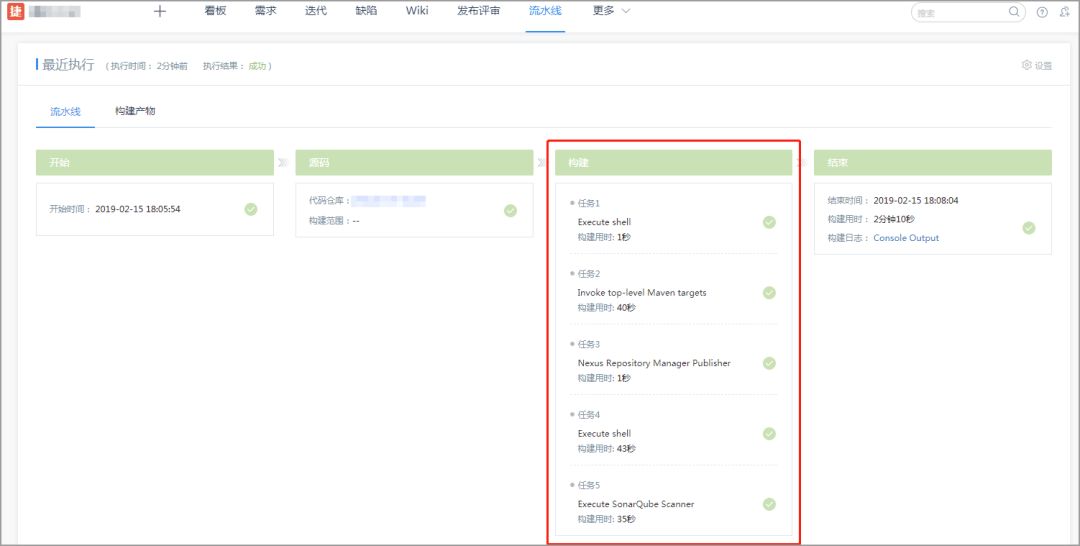Click the 开始 stage header
The image size is (1080, 546).
point(155,163)
